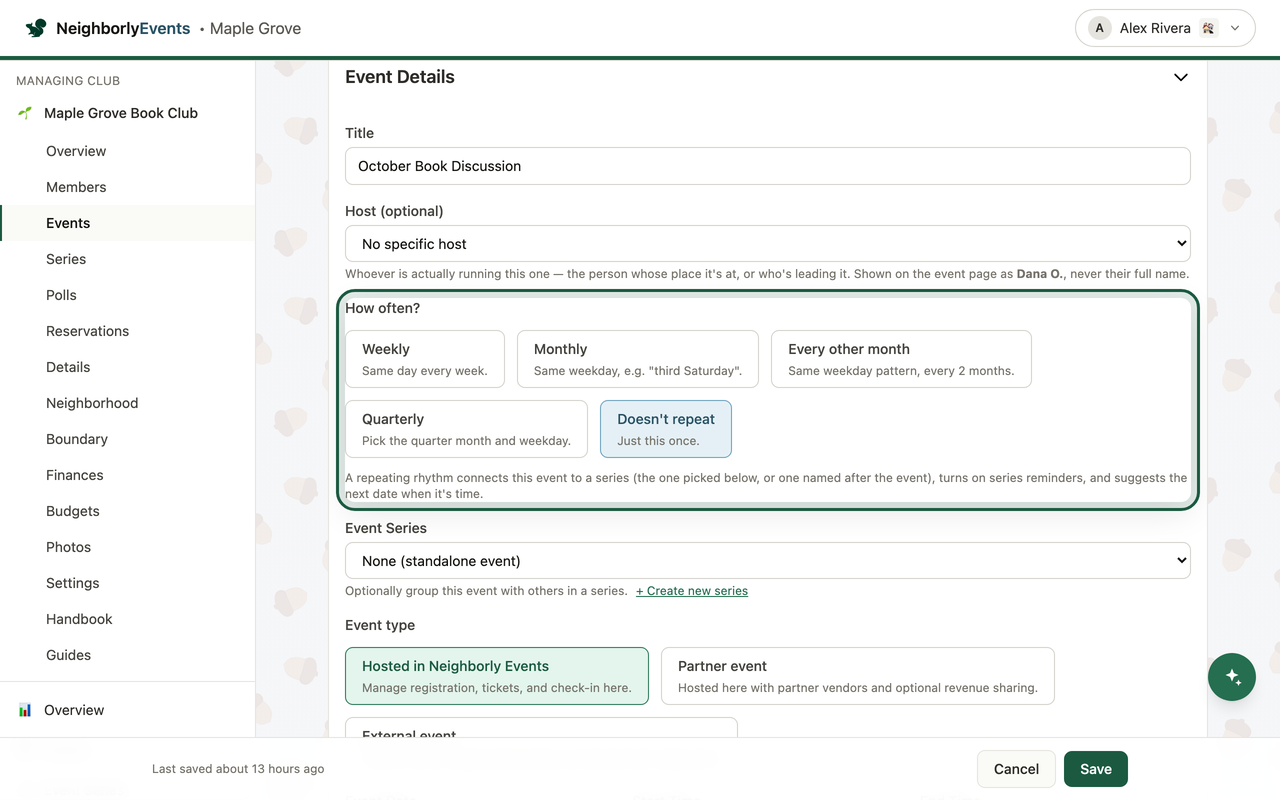Image resolution: width=1280 pixels, height=800 pixels.
Task: Open the Host dropdown
Action: 768,244
